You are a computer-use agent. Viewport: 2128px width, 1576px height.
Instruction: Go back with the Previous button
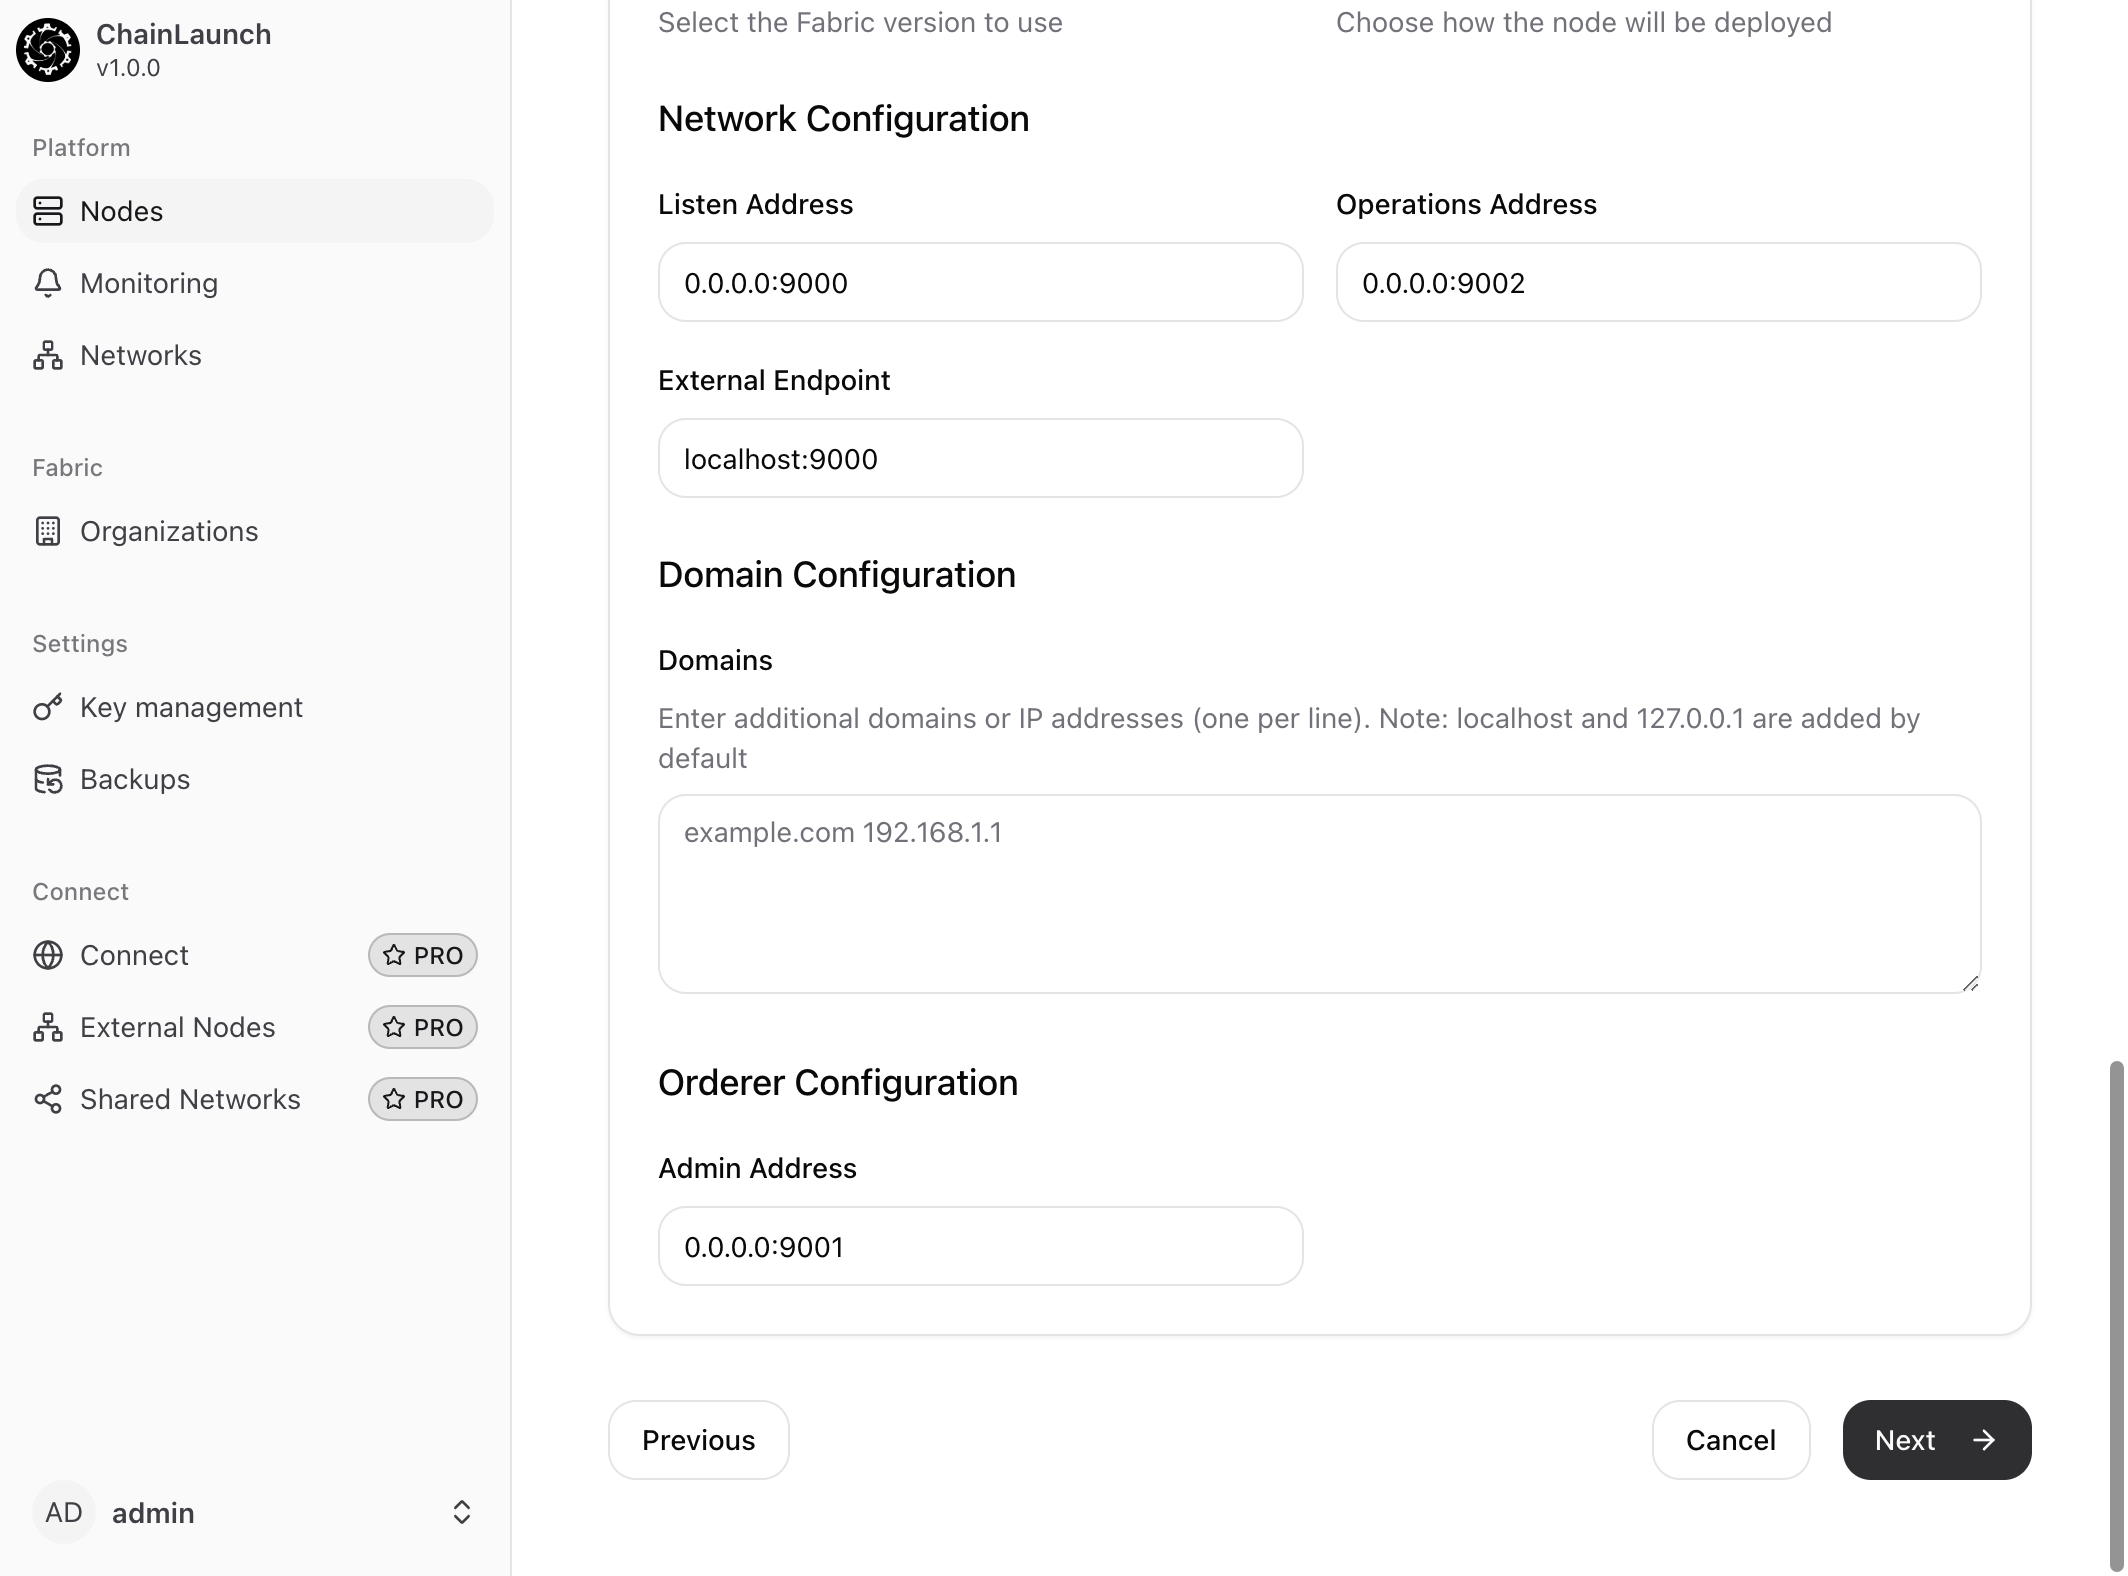coord(698,1440)
